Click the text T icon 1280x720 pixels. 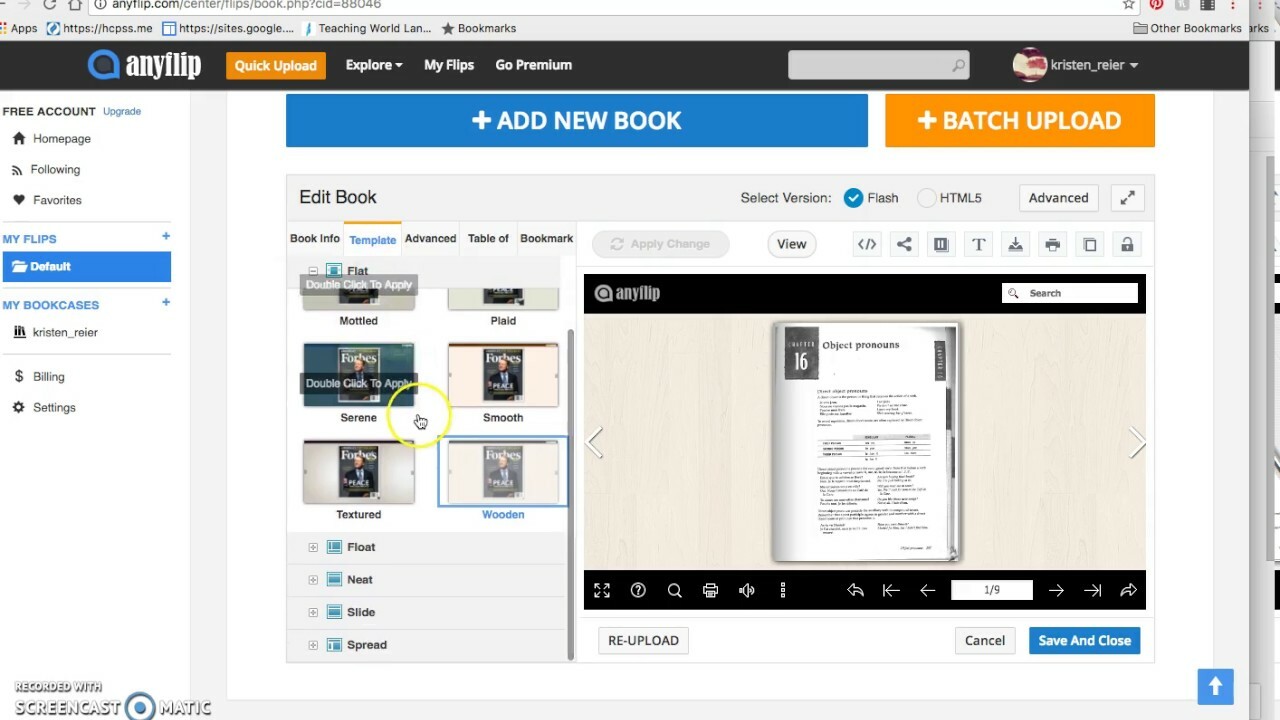pos(978,244)
